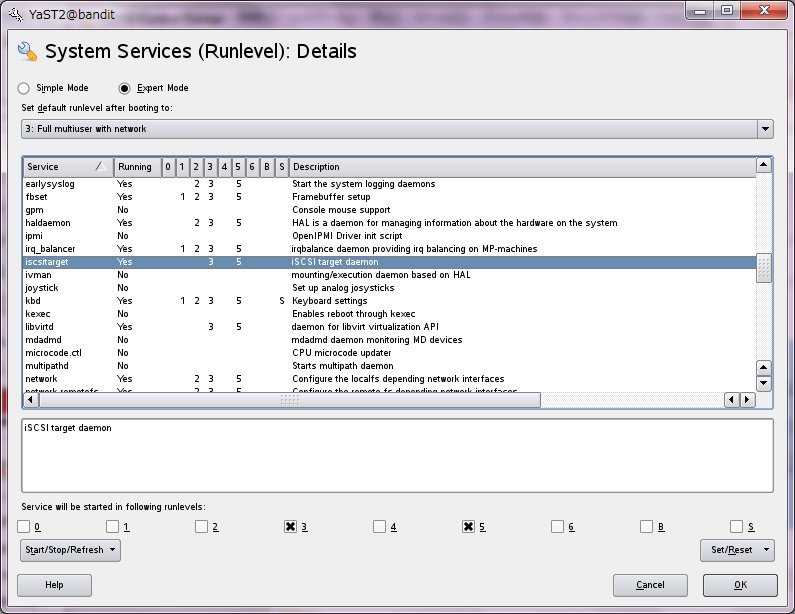
Task: Open Set/Reset dropdown menu
Action: [737, 550]
